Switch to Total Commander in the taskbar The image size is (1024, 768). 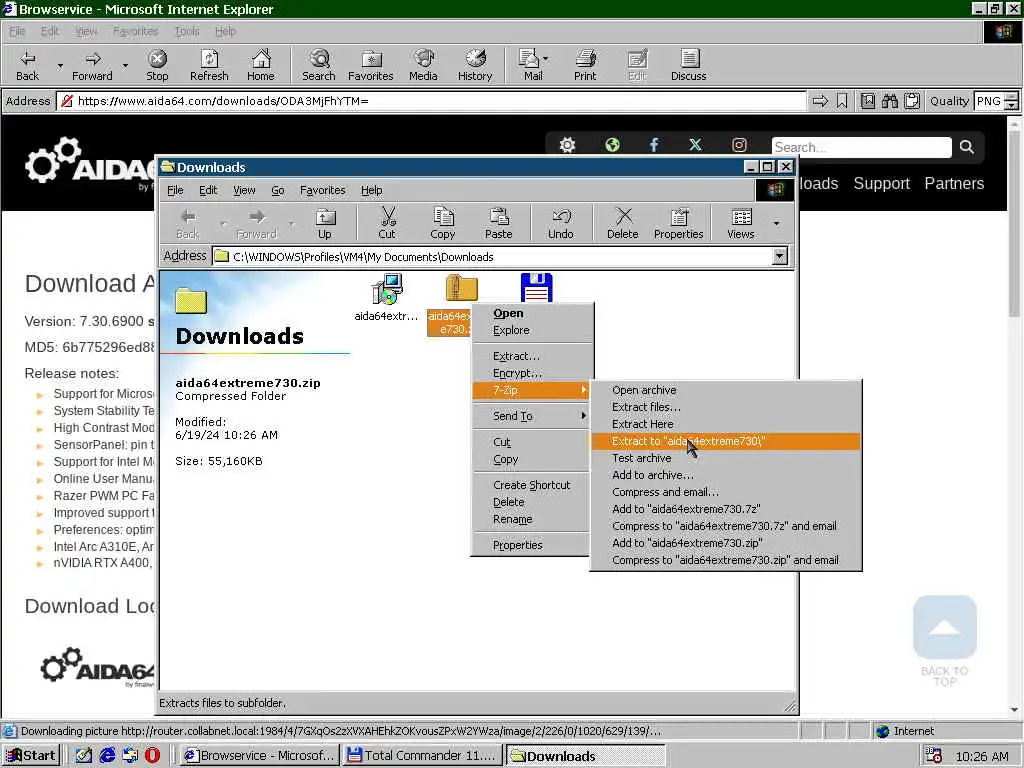point(423,756)
